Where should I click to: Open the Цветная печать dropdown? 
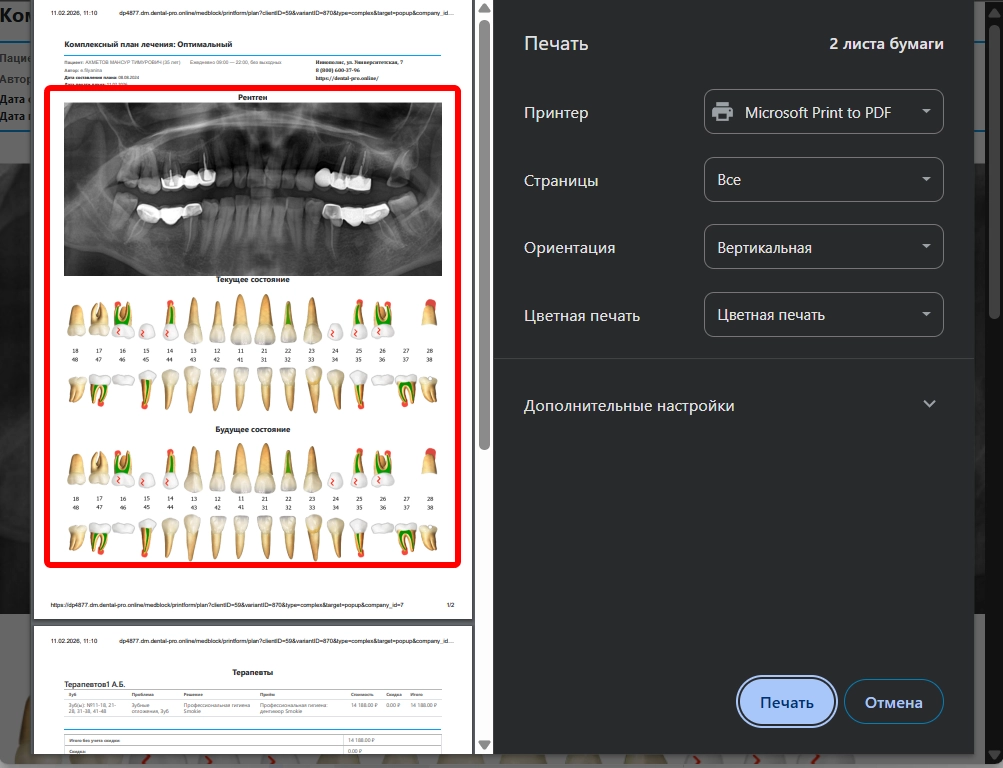(823, 314)
